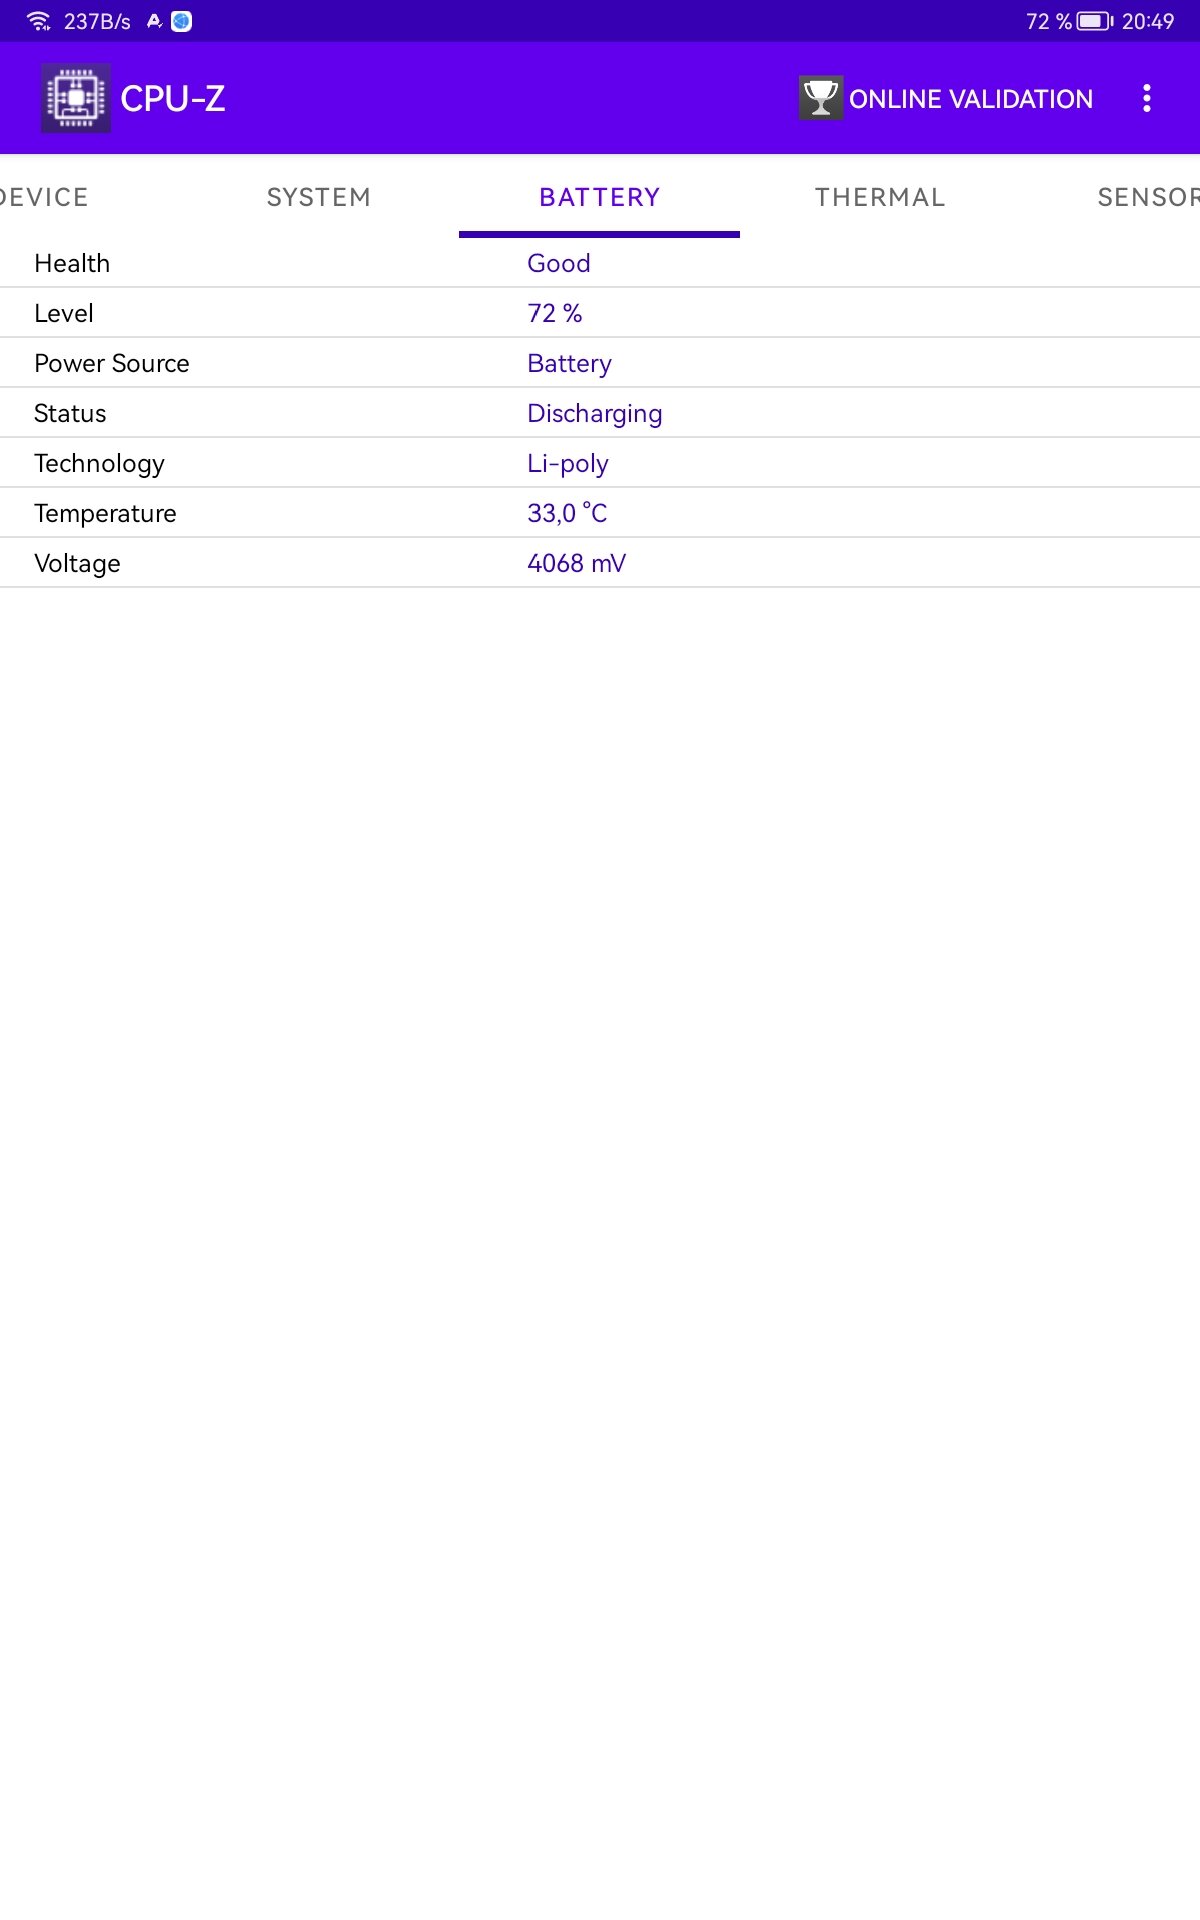
Task: Tap the Temperature 33,0 °C value
Action: [567, 513]
